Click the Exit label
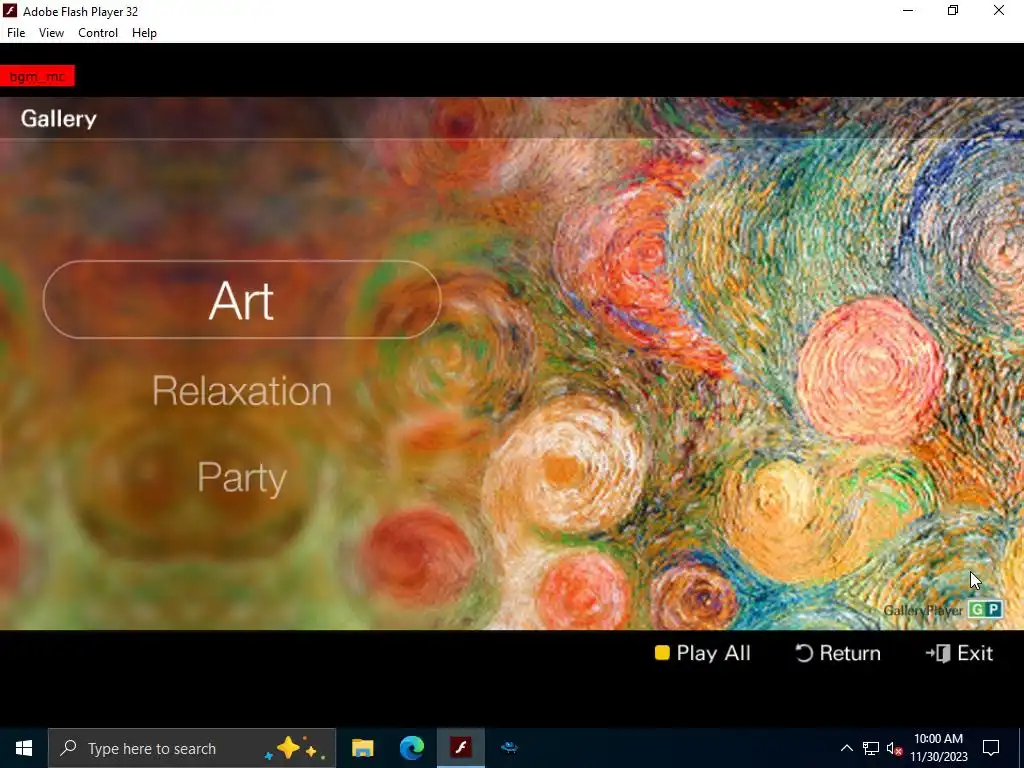The height and width of the screenshot is (768, 1024). click(975, 653)
